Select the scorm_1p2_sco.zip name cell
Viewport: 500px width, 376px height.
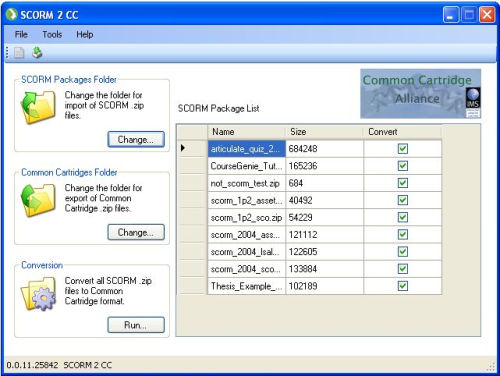(x=246, y=217)
